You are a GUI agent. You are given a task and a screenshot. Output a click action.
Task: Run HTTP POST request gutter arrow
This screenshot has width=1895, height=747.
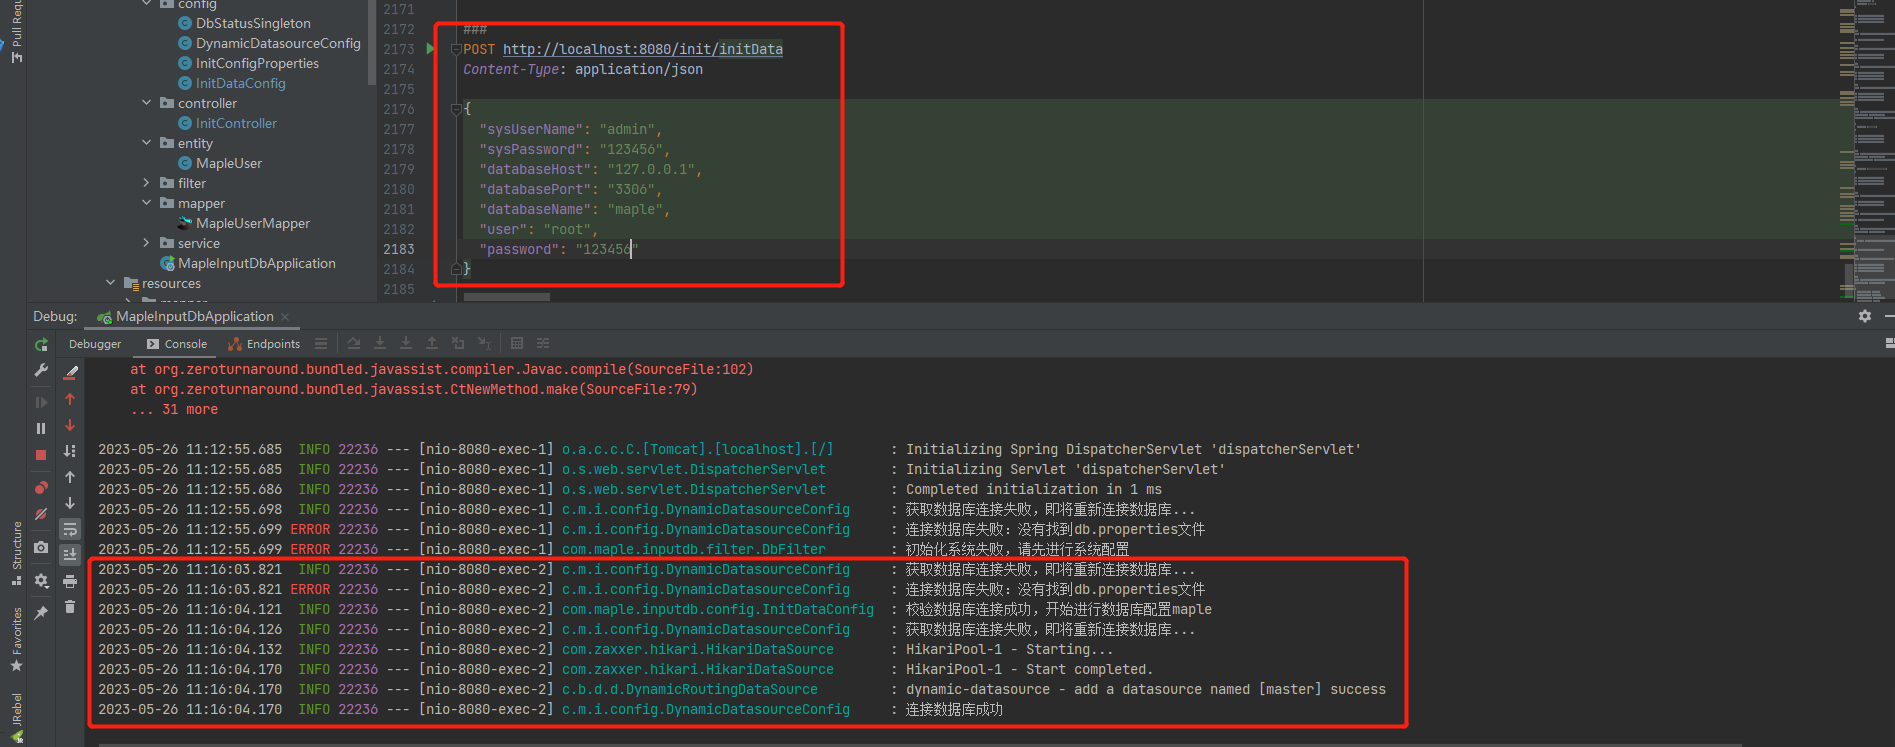pyautogui.click(x=431, y=49)
